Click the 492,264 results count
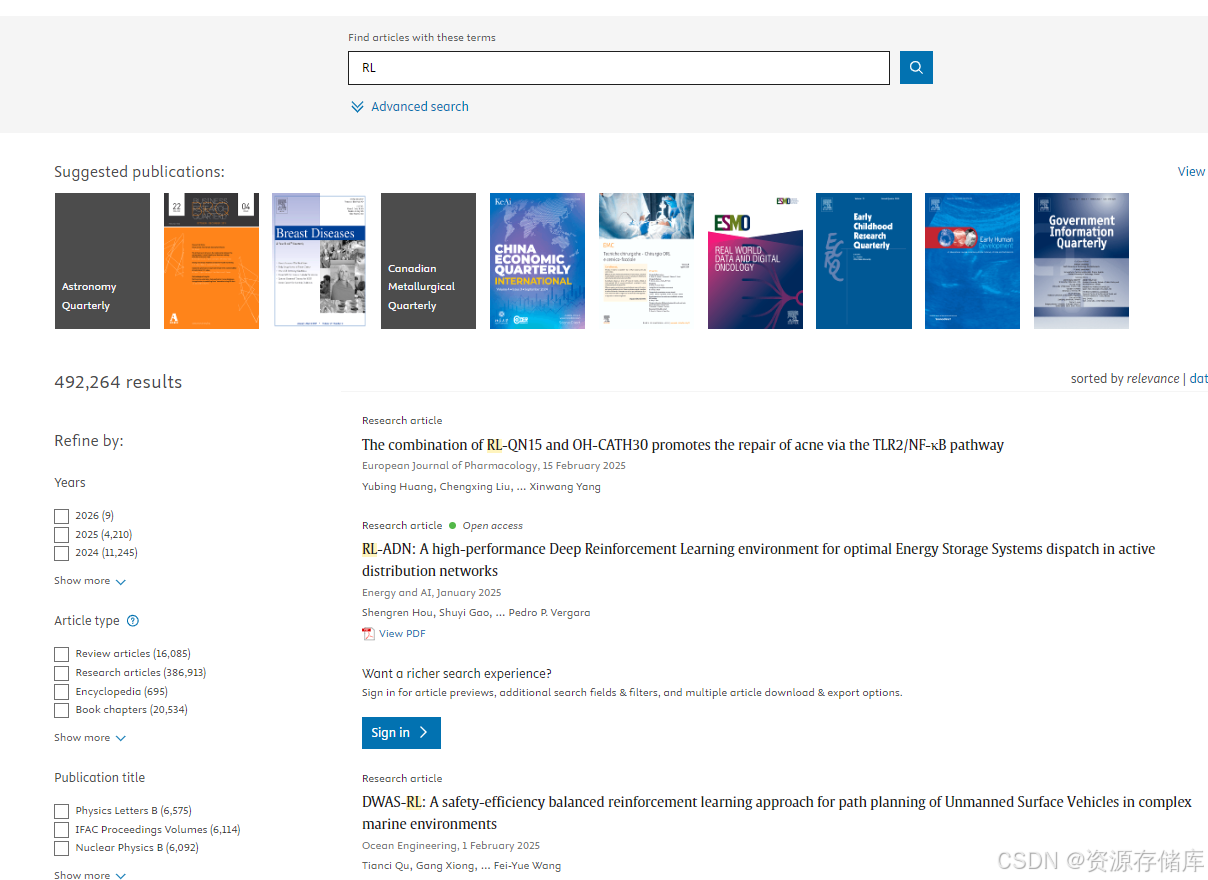Viewport: 1208px width, 880px height. coord(118,382)
